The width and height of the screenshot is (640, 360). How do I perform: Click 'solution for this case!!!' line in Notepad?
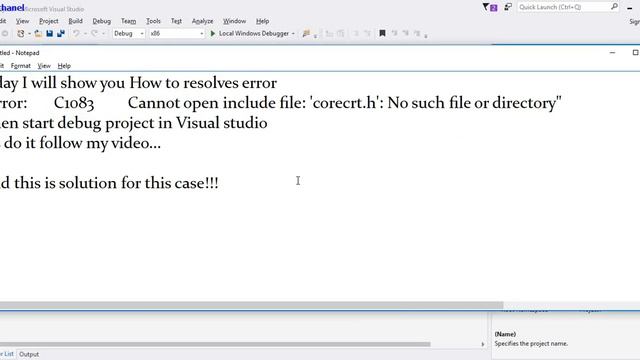pyautogui.click(x=139, y=183)
